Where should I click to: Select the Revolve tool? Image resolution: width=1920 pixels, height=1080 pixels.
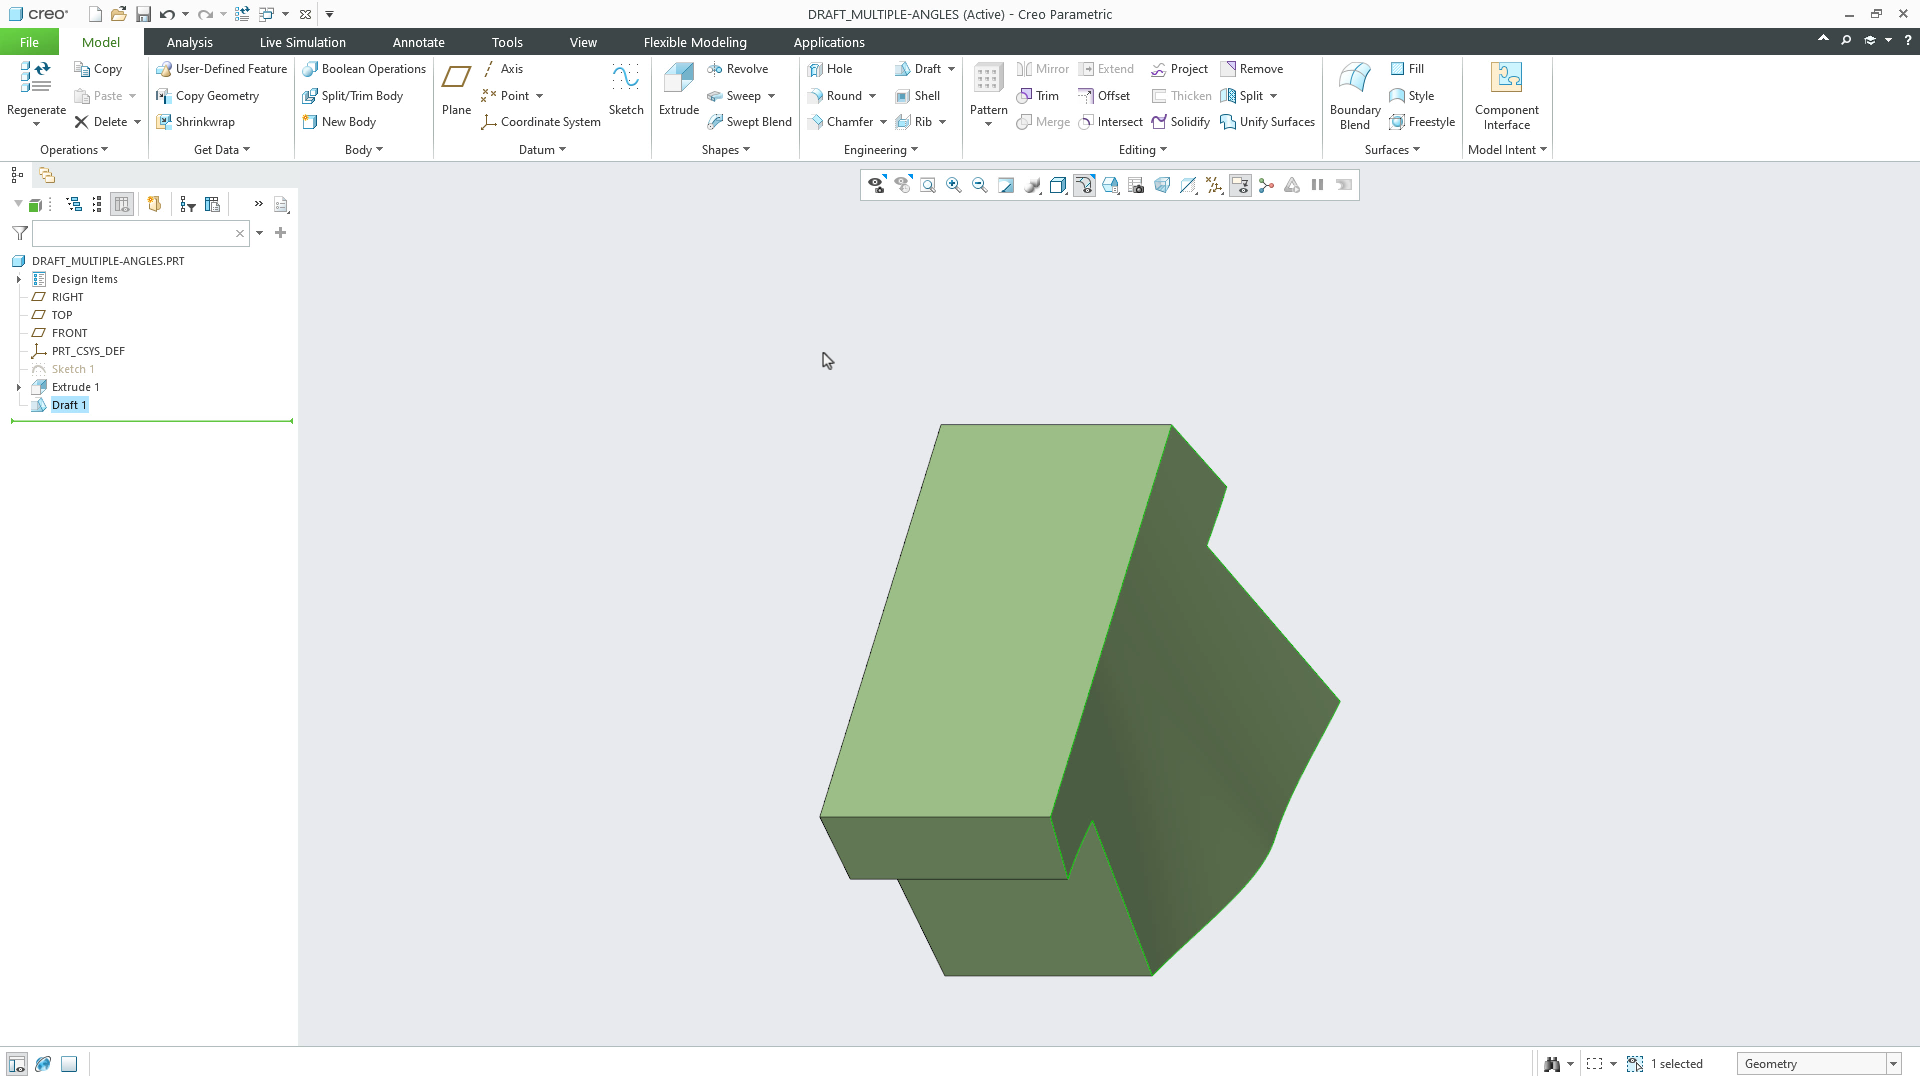(739, 68)
